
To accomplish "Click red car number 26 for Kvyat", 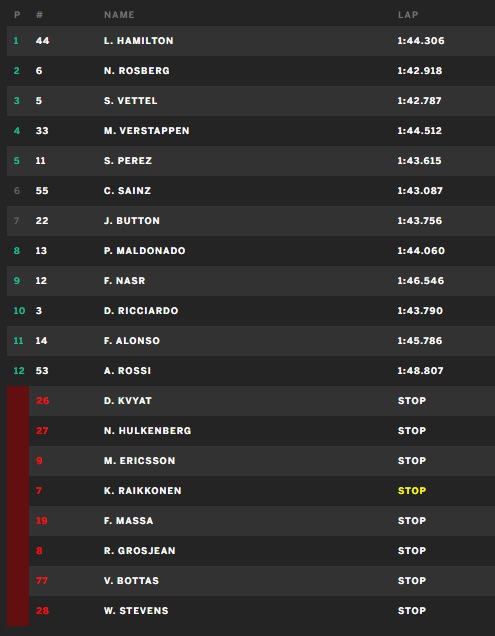I will click(x=43, y=401).
